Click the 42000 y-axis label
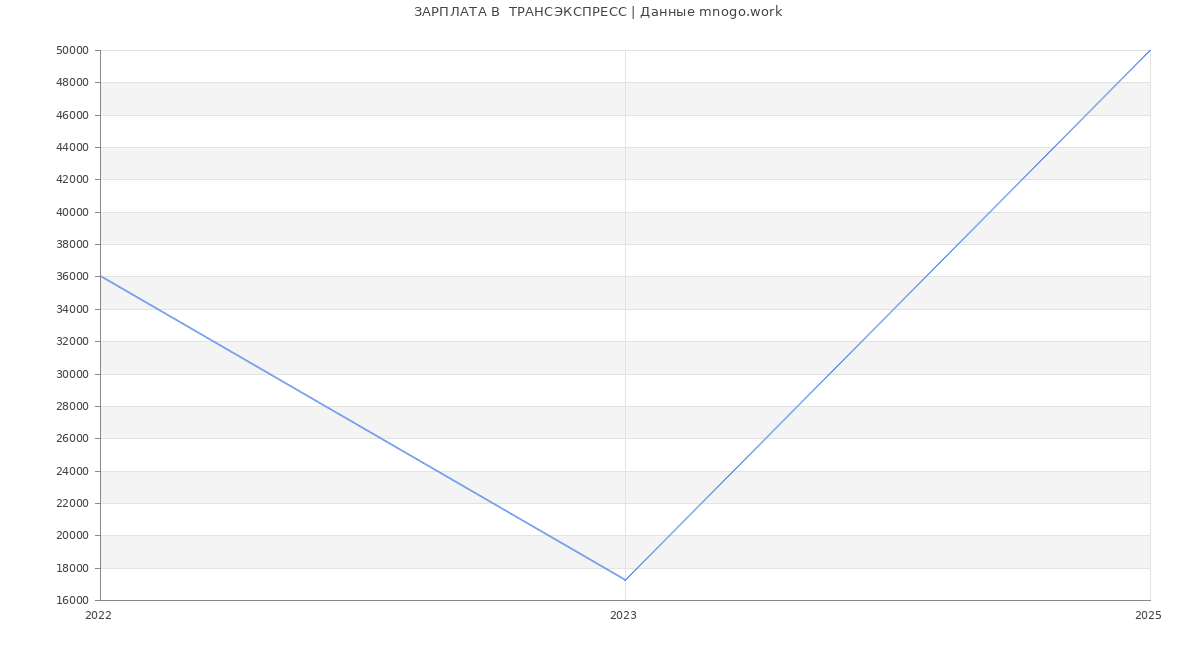This screenshot has width=1200, height=650. point(73,180)
